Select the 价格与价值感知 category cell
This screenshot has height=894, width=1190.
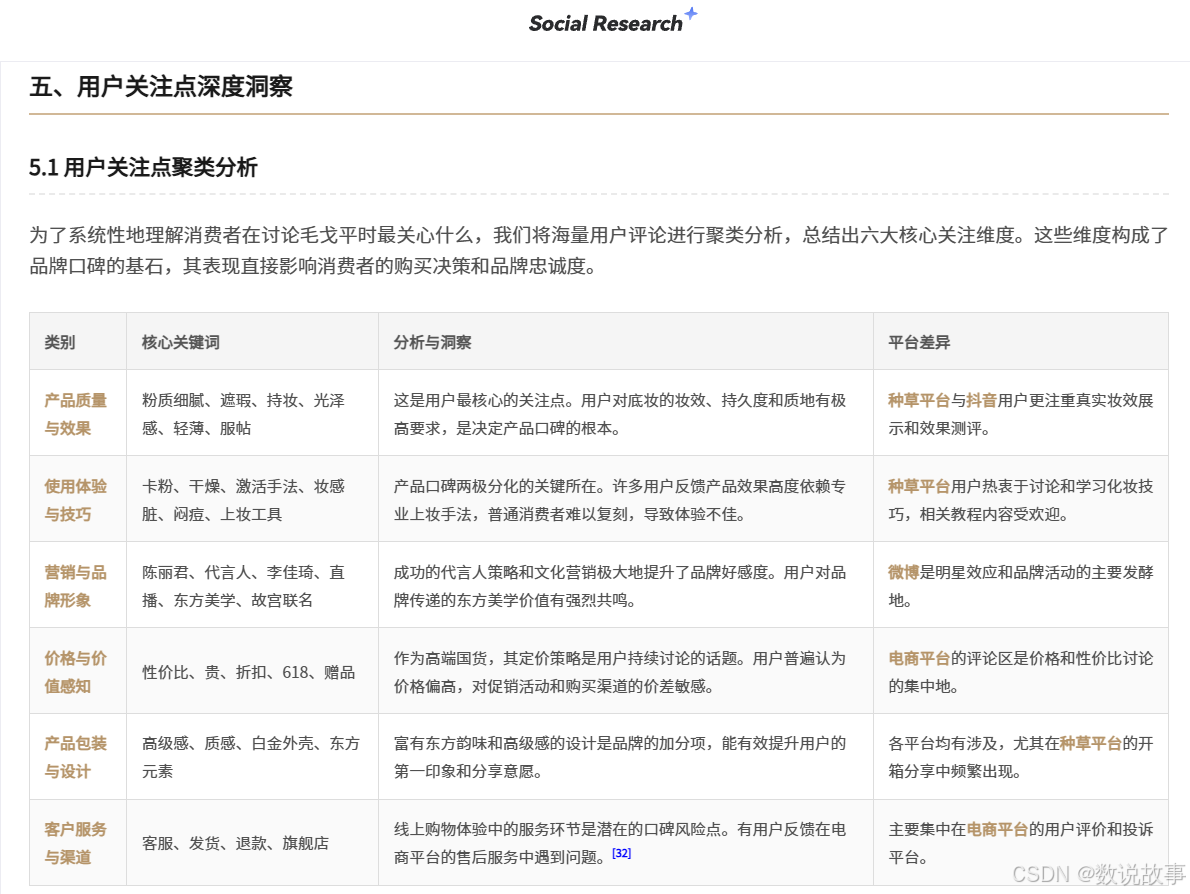click(x=76, y=672)
